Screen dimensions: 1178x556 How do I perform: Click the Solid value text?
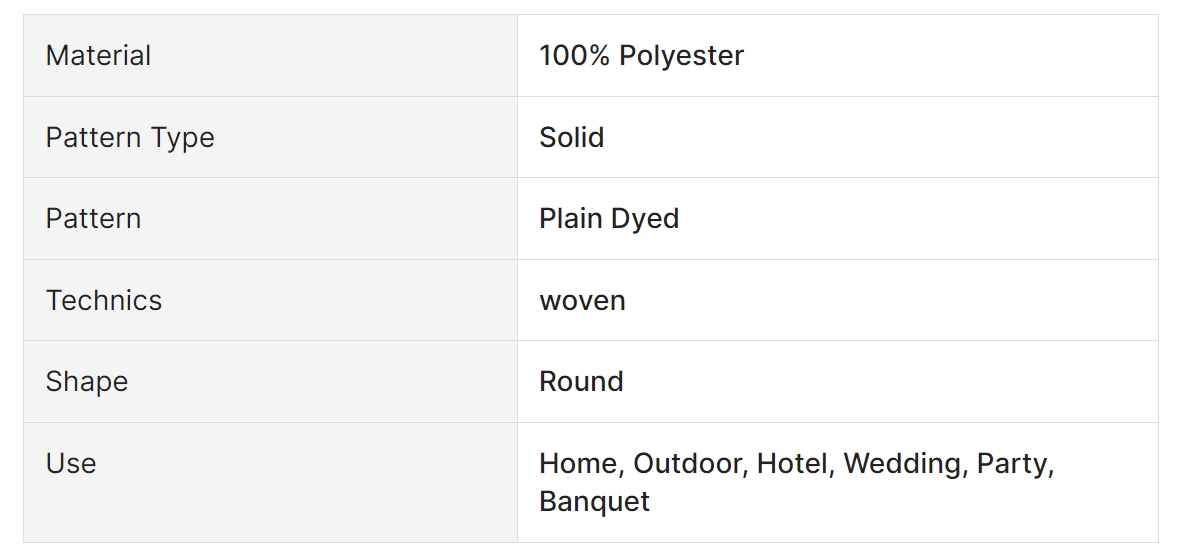(x=571, y=137)
